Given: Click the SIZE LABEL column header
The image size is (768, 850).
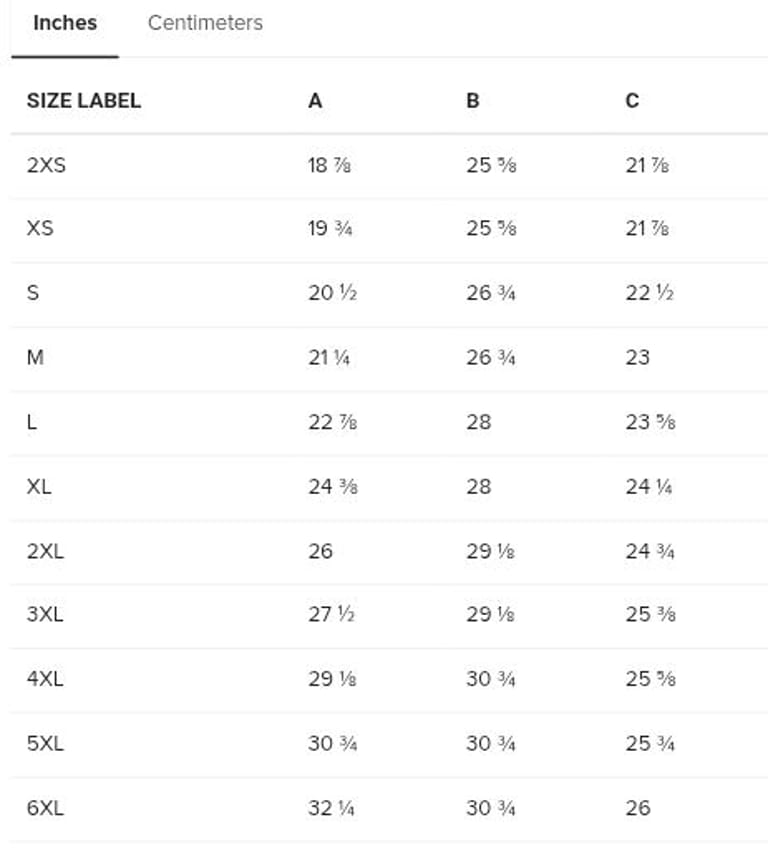Looking at the screenshot, I should (83, 100).
